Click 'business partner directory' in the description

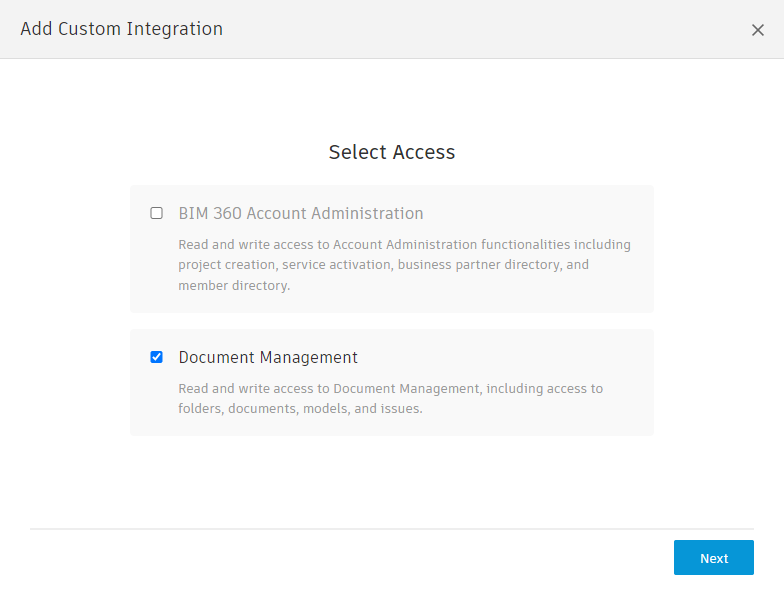[x=489, y=265]
